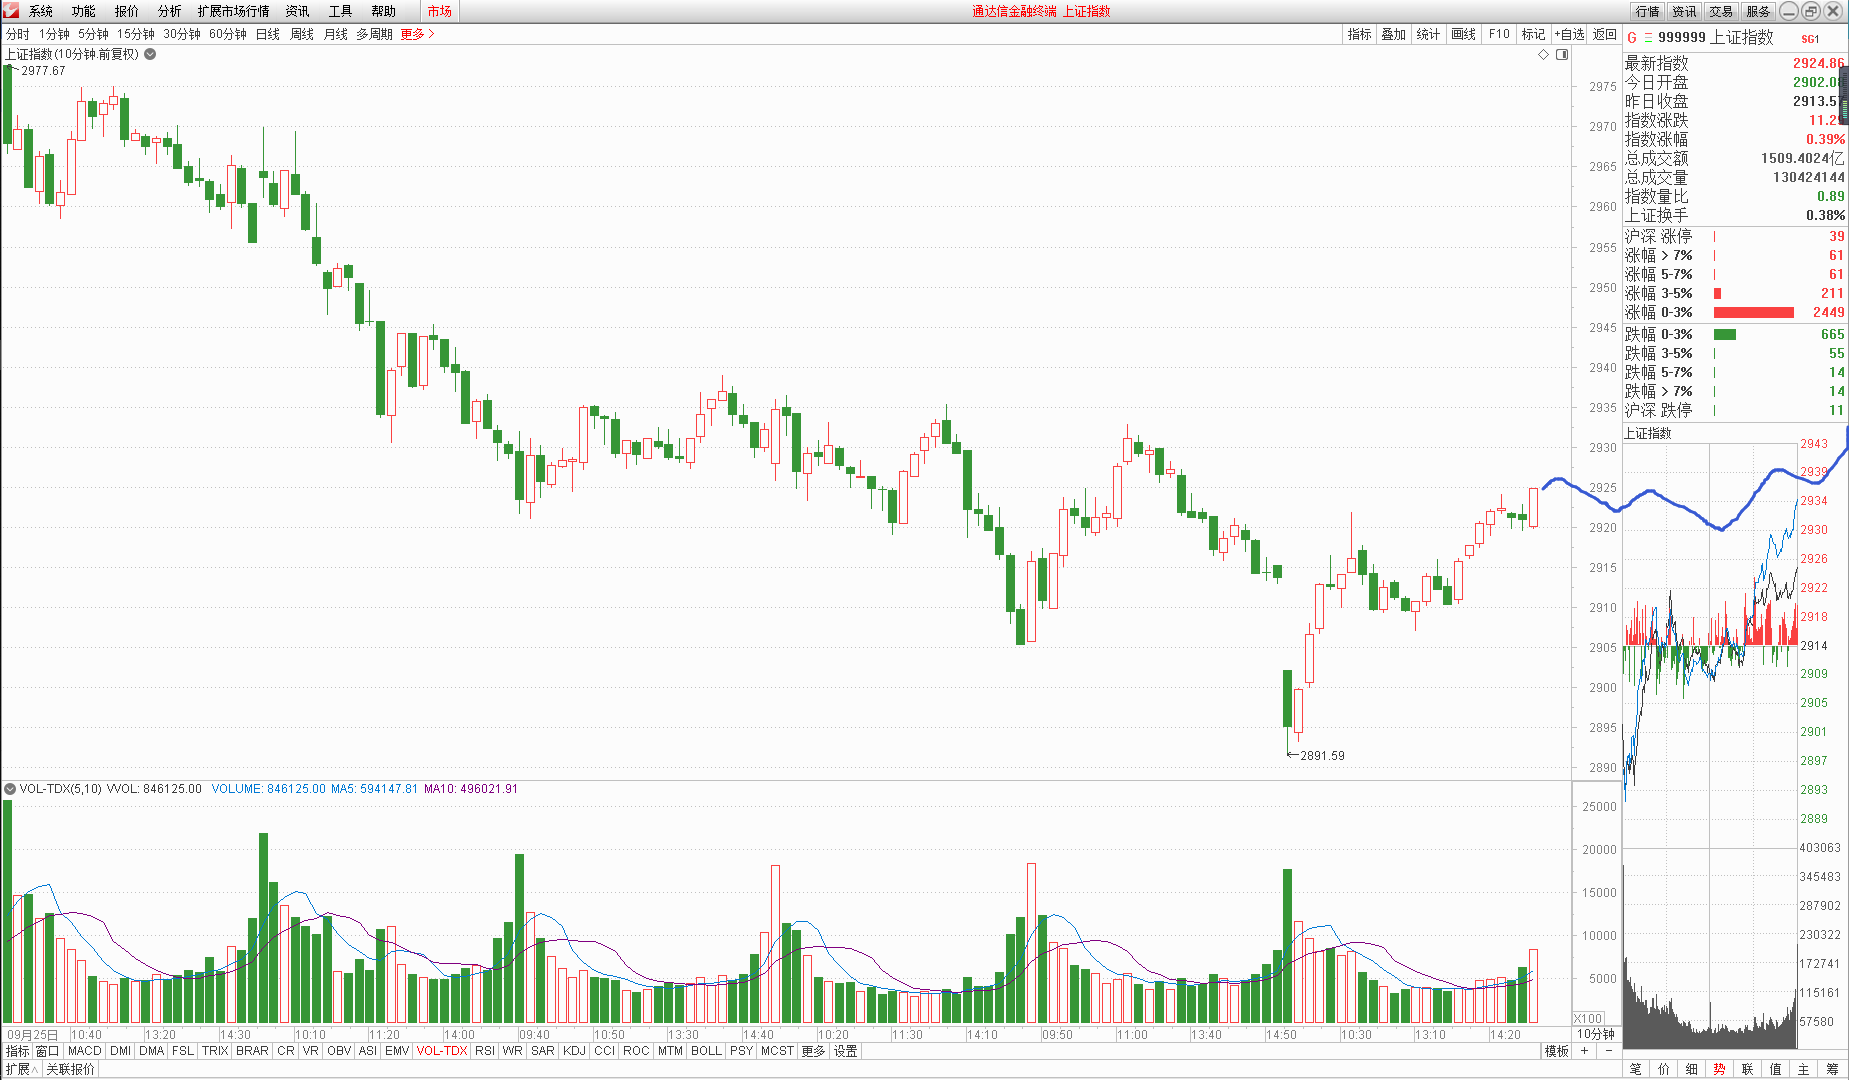This screenshot has width=1849, height=1080.
Task: Open the 上证指数 chart title dropdown arrow
Action: (x=150, y=54)
